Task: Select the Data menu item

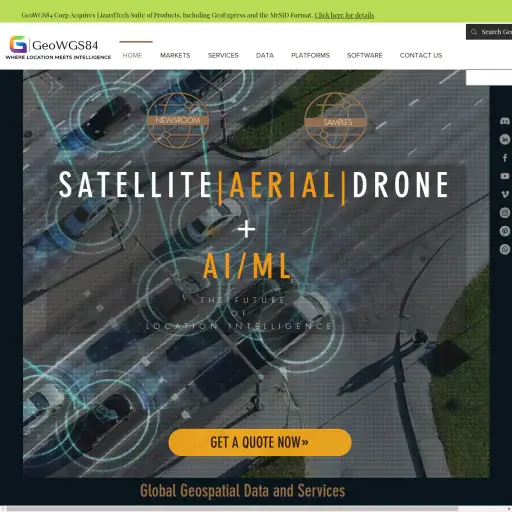Action: tap(265, 55)
